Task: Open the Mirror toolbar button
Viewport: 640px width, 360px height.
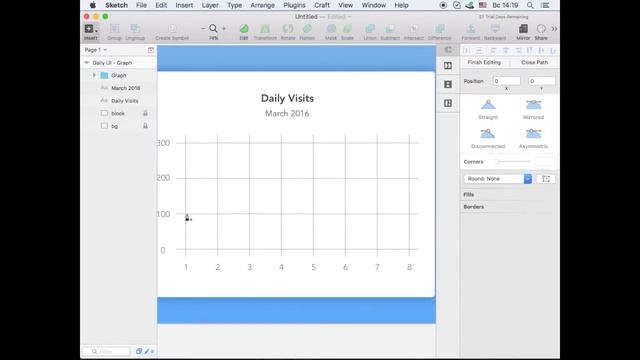Action: (523, 29)
